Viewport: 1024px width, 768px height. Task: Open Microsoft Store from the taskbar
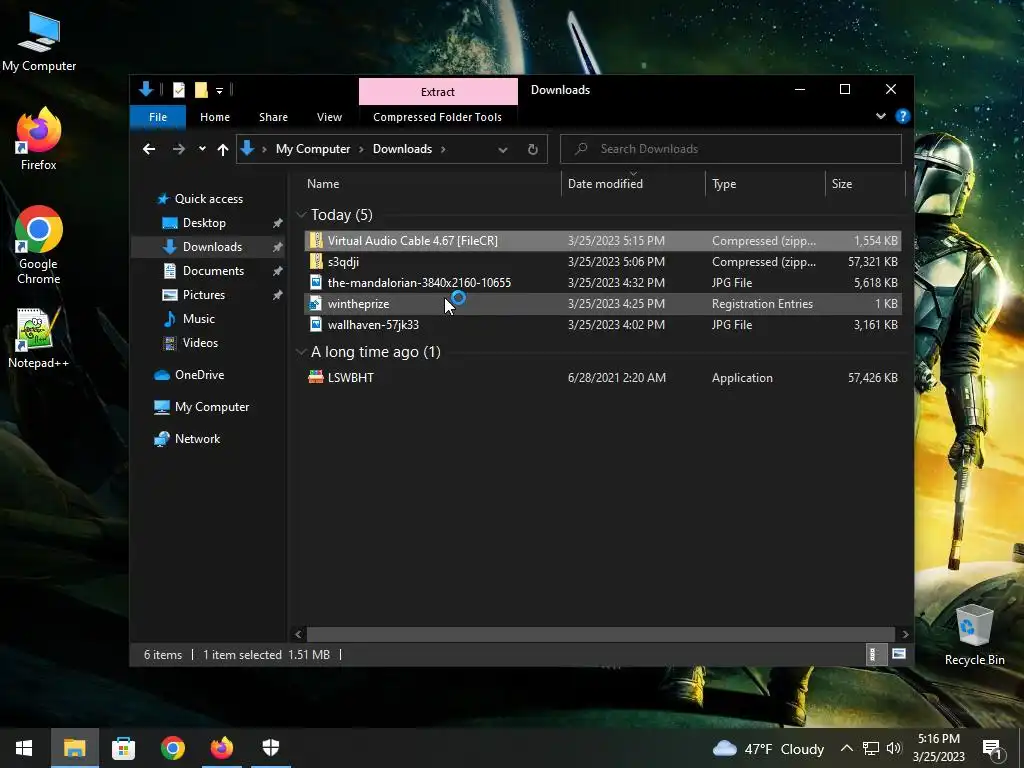click(x=123, y=748)
